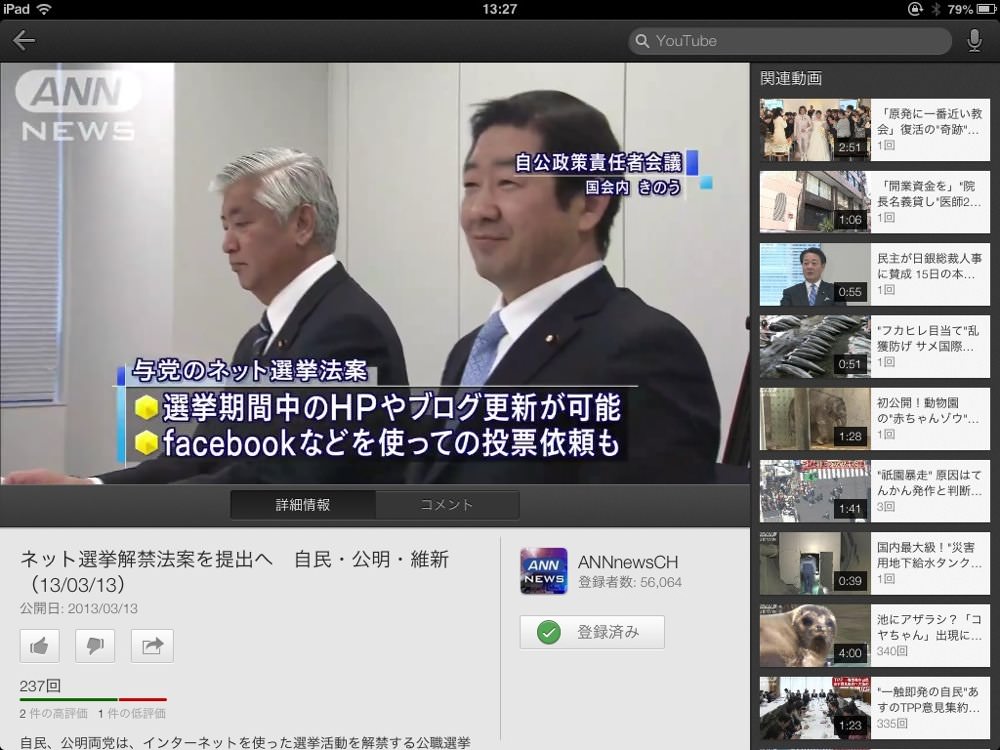Open related video thumbnail lasting 2:51
The width and height of the screenshot is (1000, 750).
tap(815, 129)
